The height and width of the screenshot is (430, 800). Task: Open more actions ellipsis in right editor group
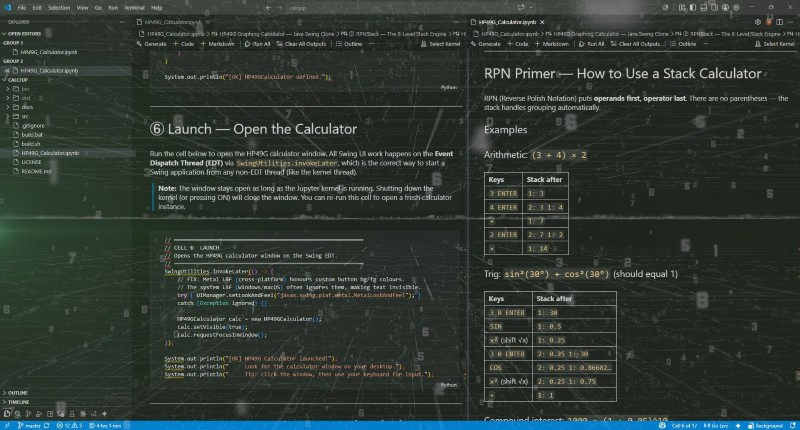[790, 22]
